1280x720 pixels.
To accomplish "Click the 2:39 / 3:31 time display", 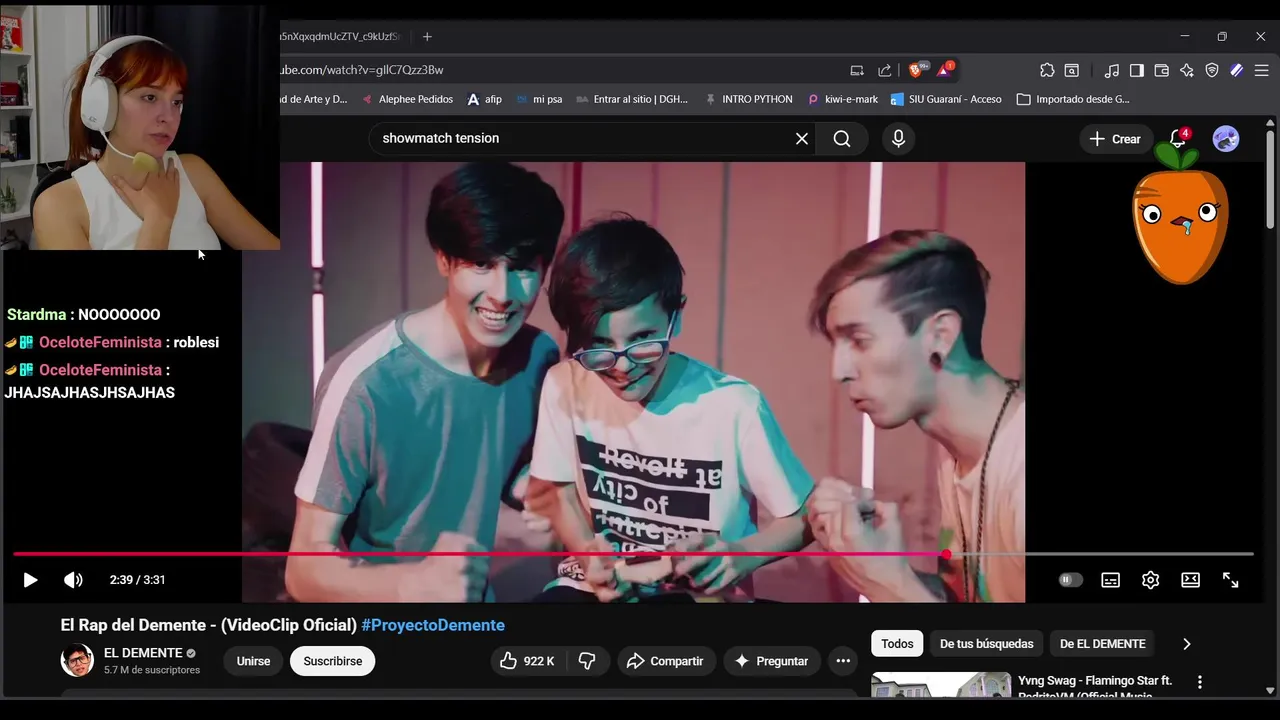I will pos(137,580).
